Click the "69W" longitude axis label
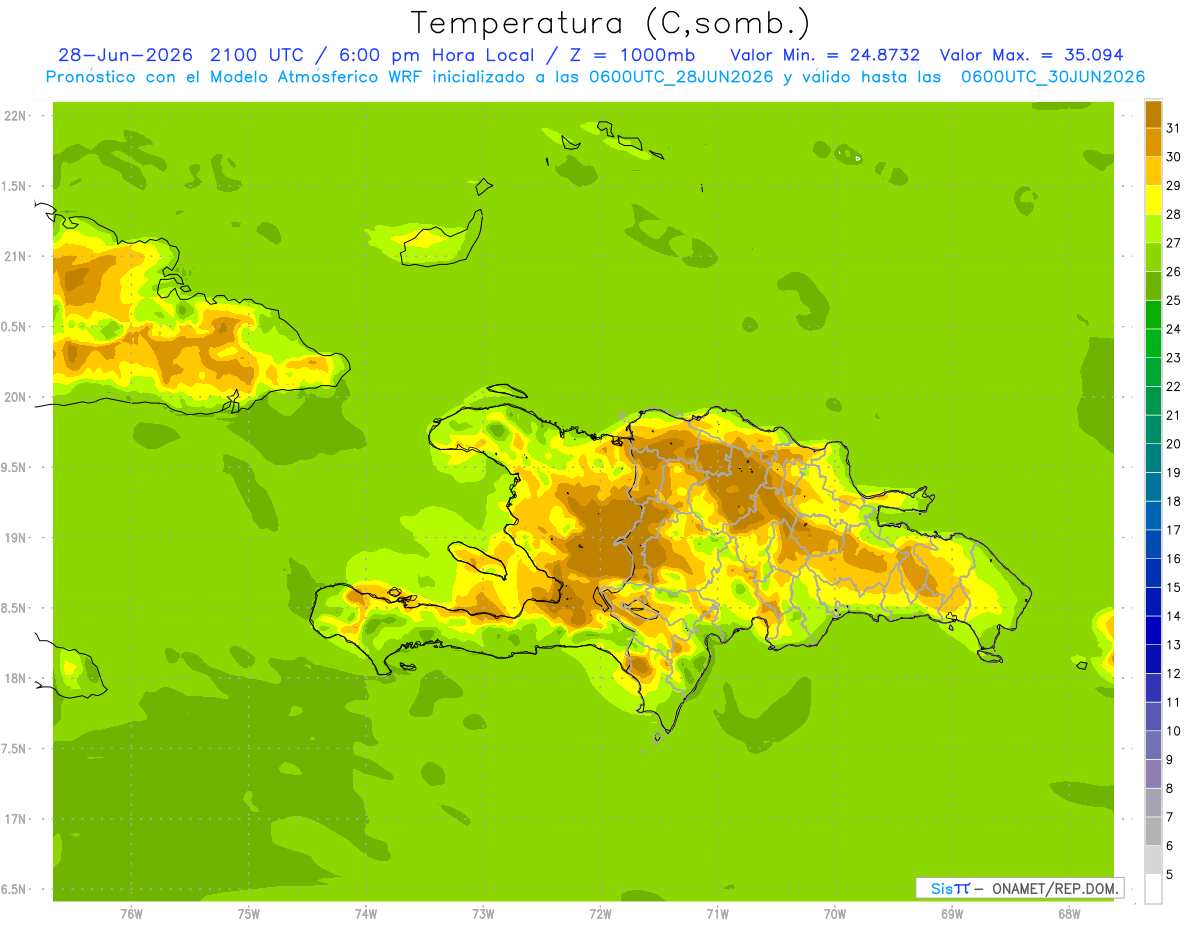 click(x=952, y=914)
